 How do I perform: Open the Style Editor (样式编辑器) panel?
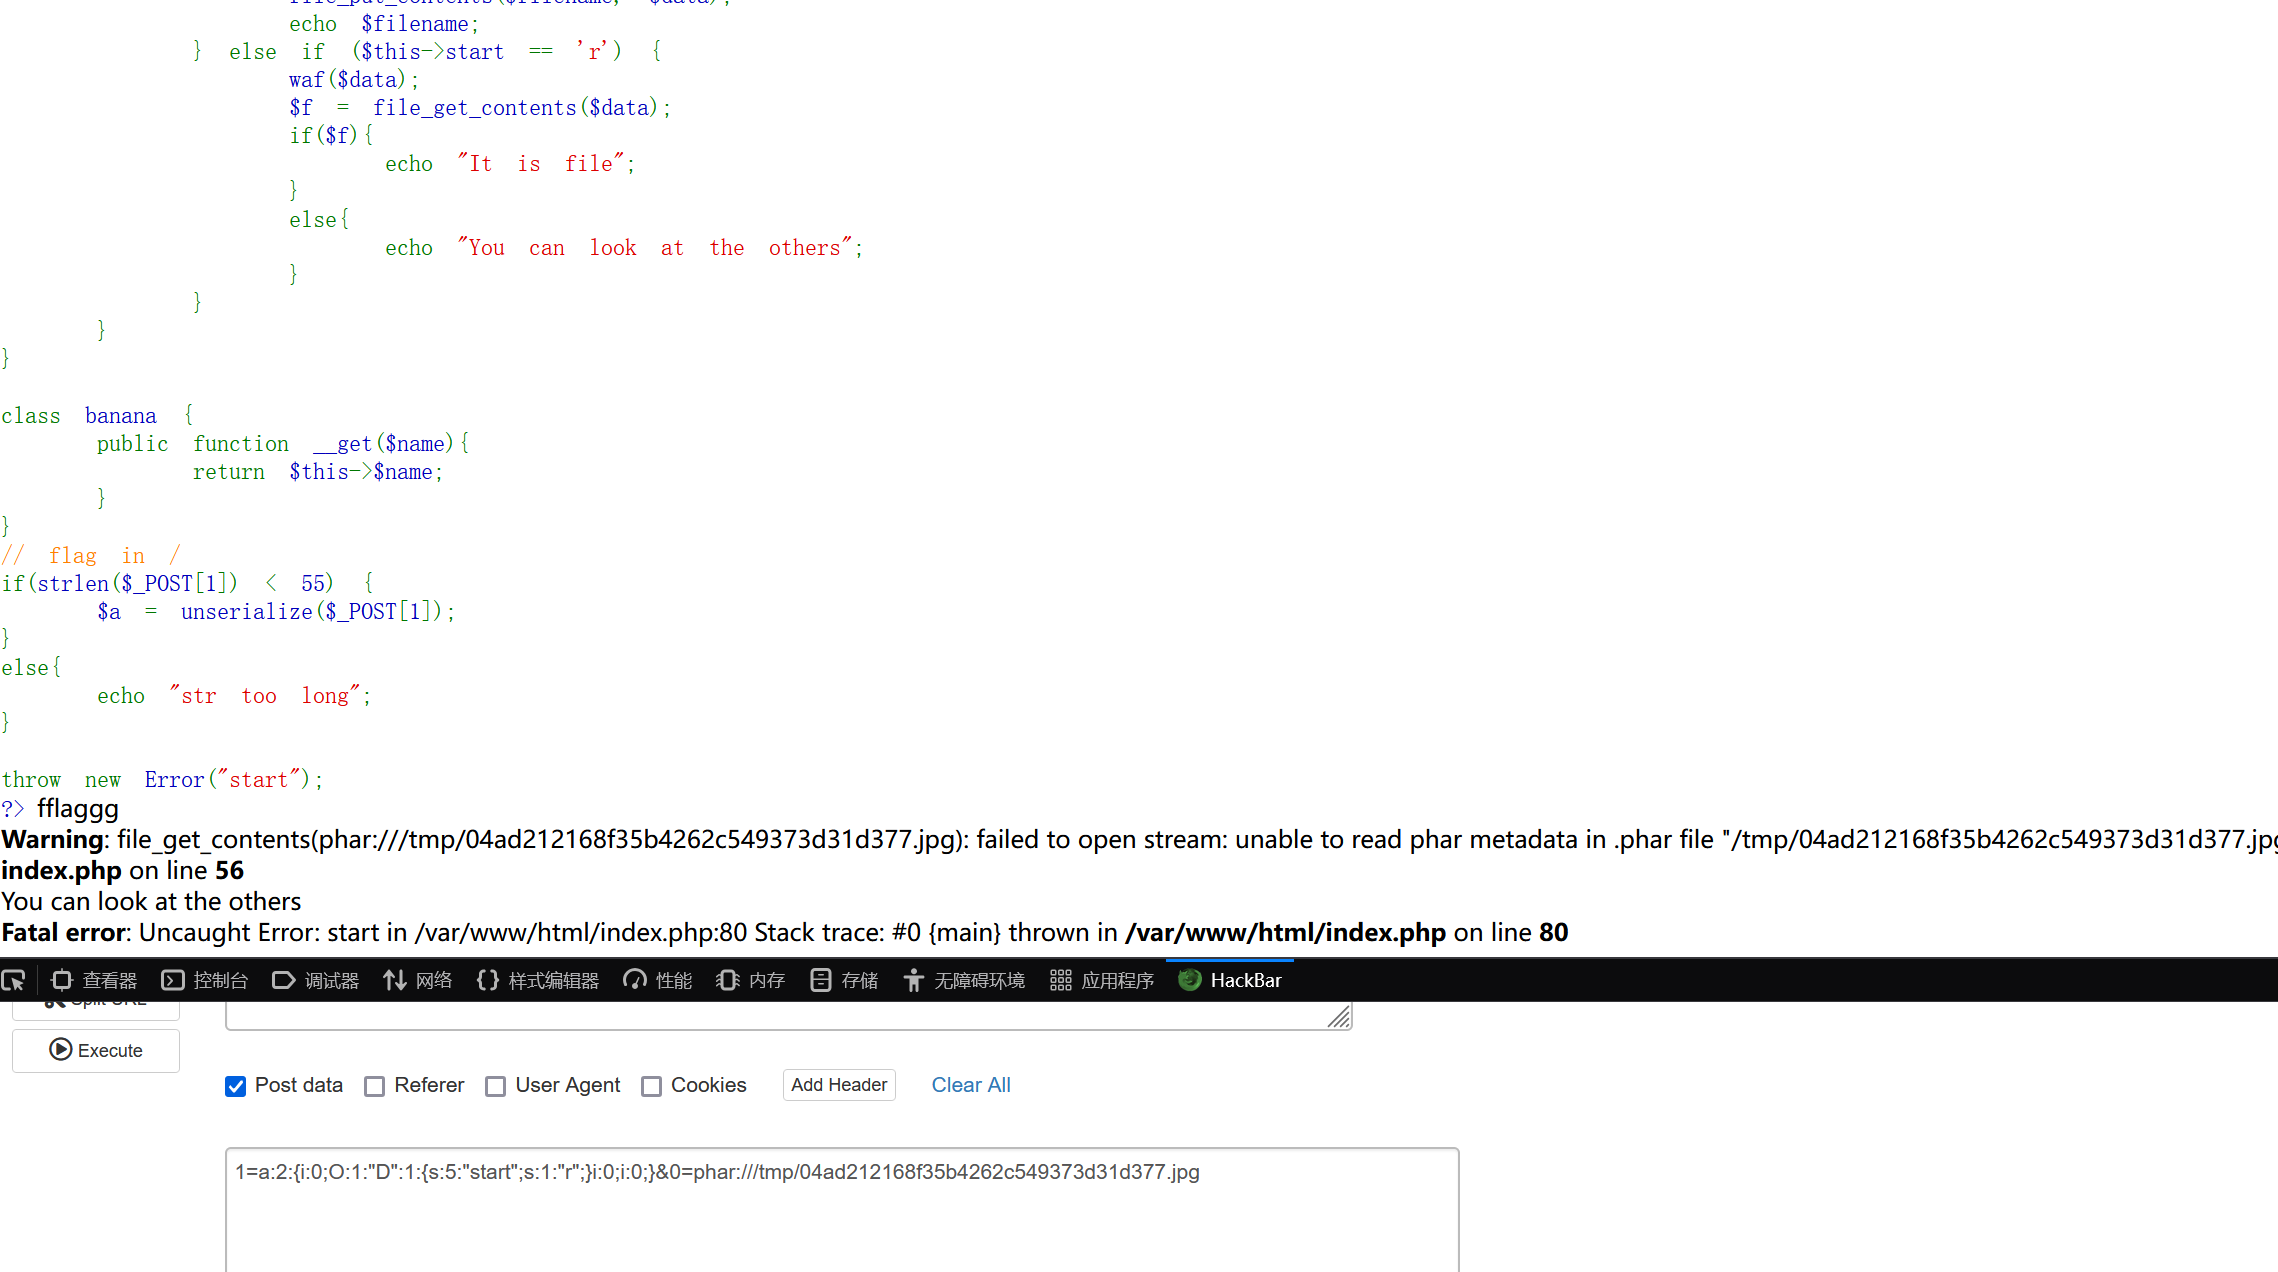click(538, 981)
